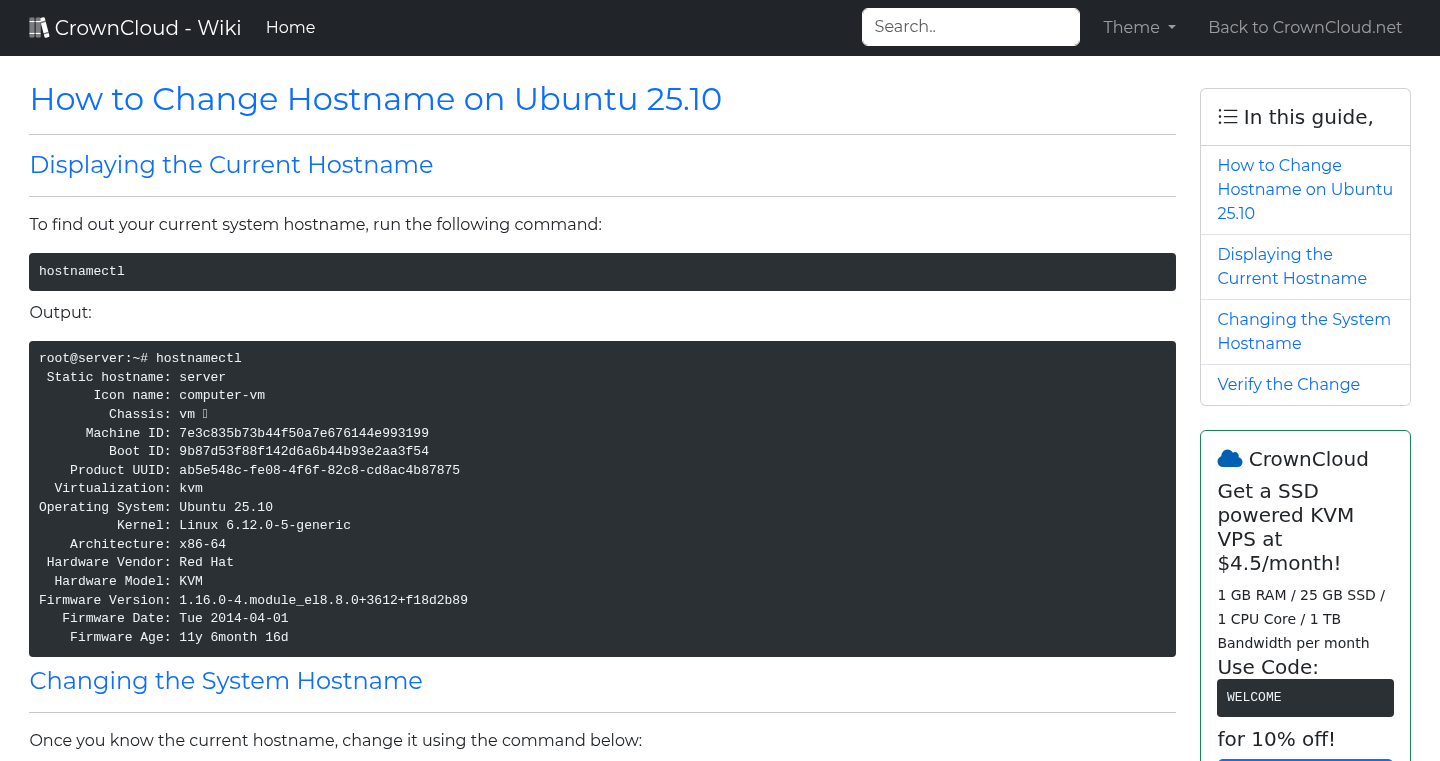
Task: Click the main page title heading
Action: coord(375,99)
